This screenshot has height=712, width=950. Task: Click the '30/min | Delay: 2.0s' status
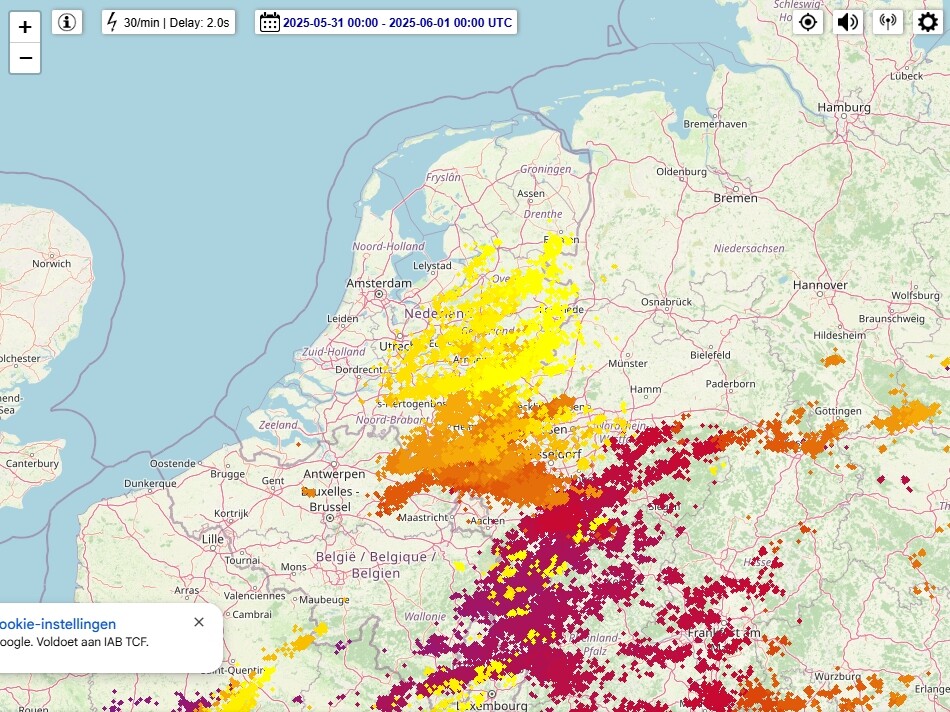[x=176, y=23]
